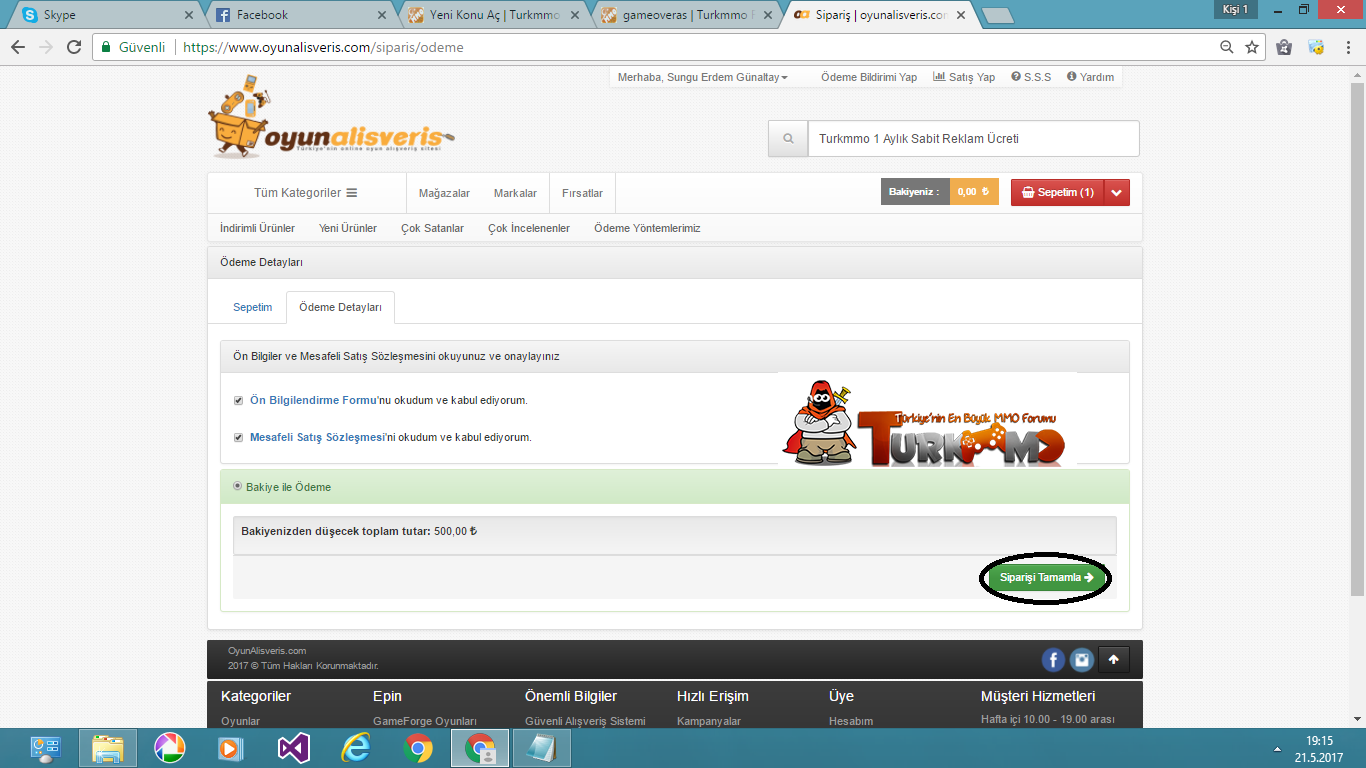Click the Satış Yap link

point(964,77)
